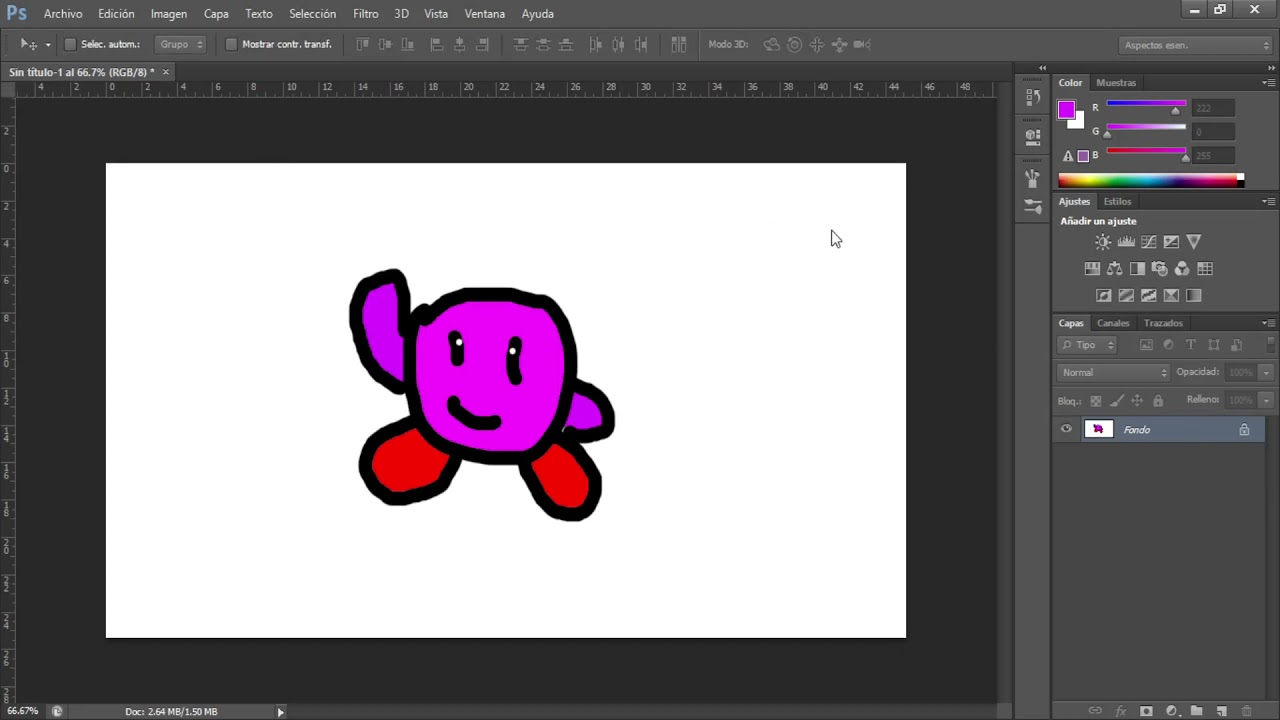
Task: Toggle Mostrar contr. transf. checkbox
Action: [x=231, y=44]
